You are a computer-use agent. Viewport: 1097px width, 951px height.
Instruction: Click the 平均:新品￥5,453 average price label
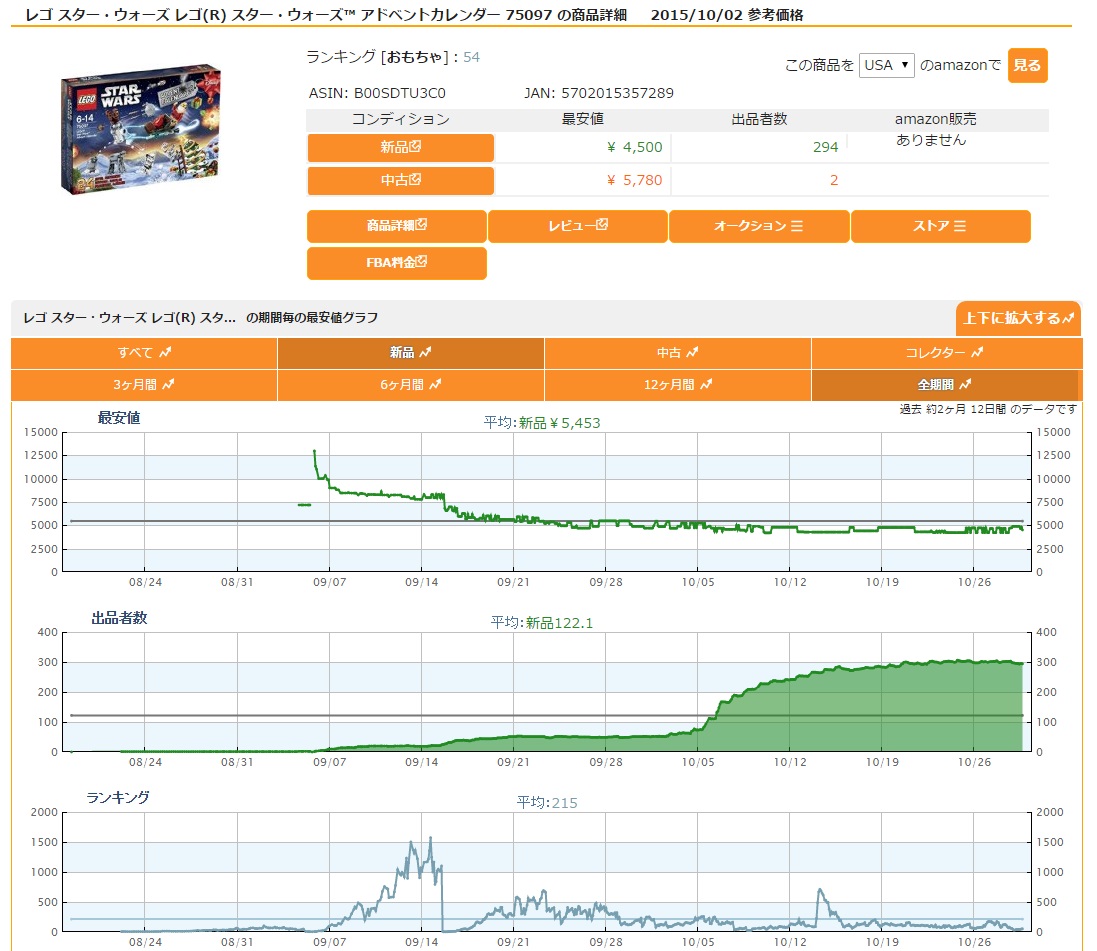(542, 423)
